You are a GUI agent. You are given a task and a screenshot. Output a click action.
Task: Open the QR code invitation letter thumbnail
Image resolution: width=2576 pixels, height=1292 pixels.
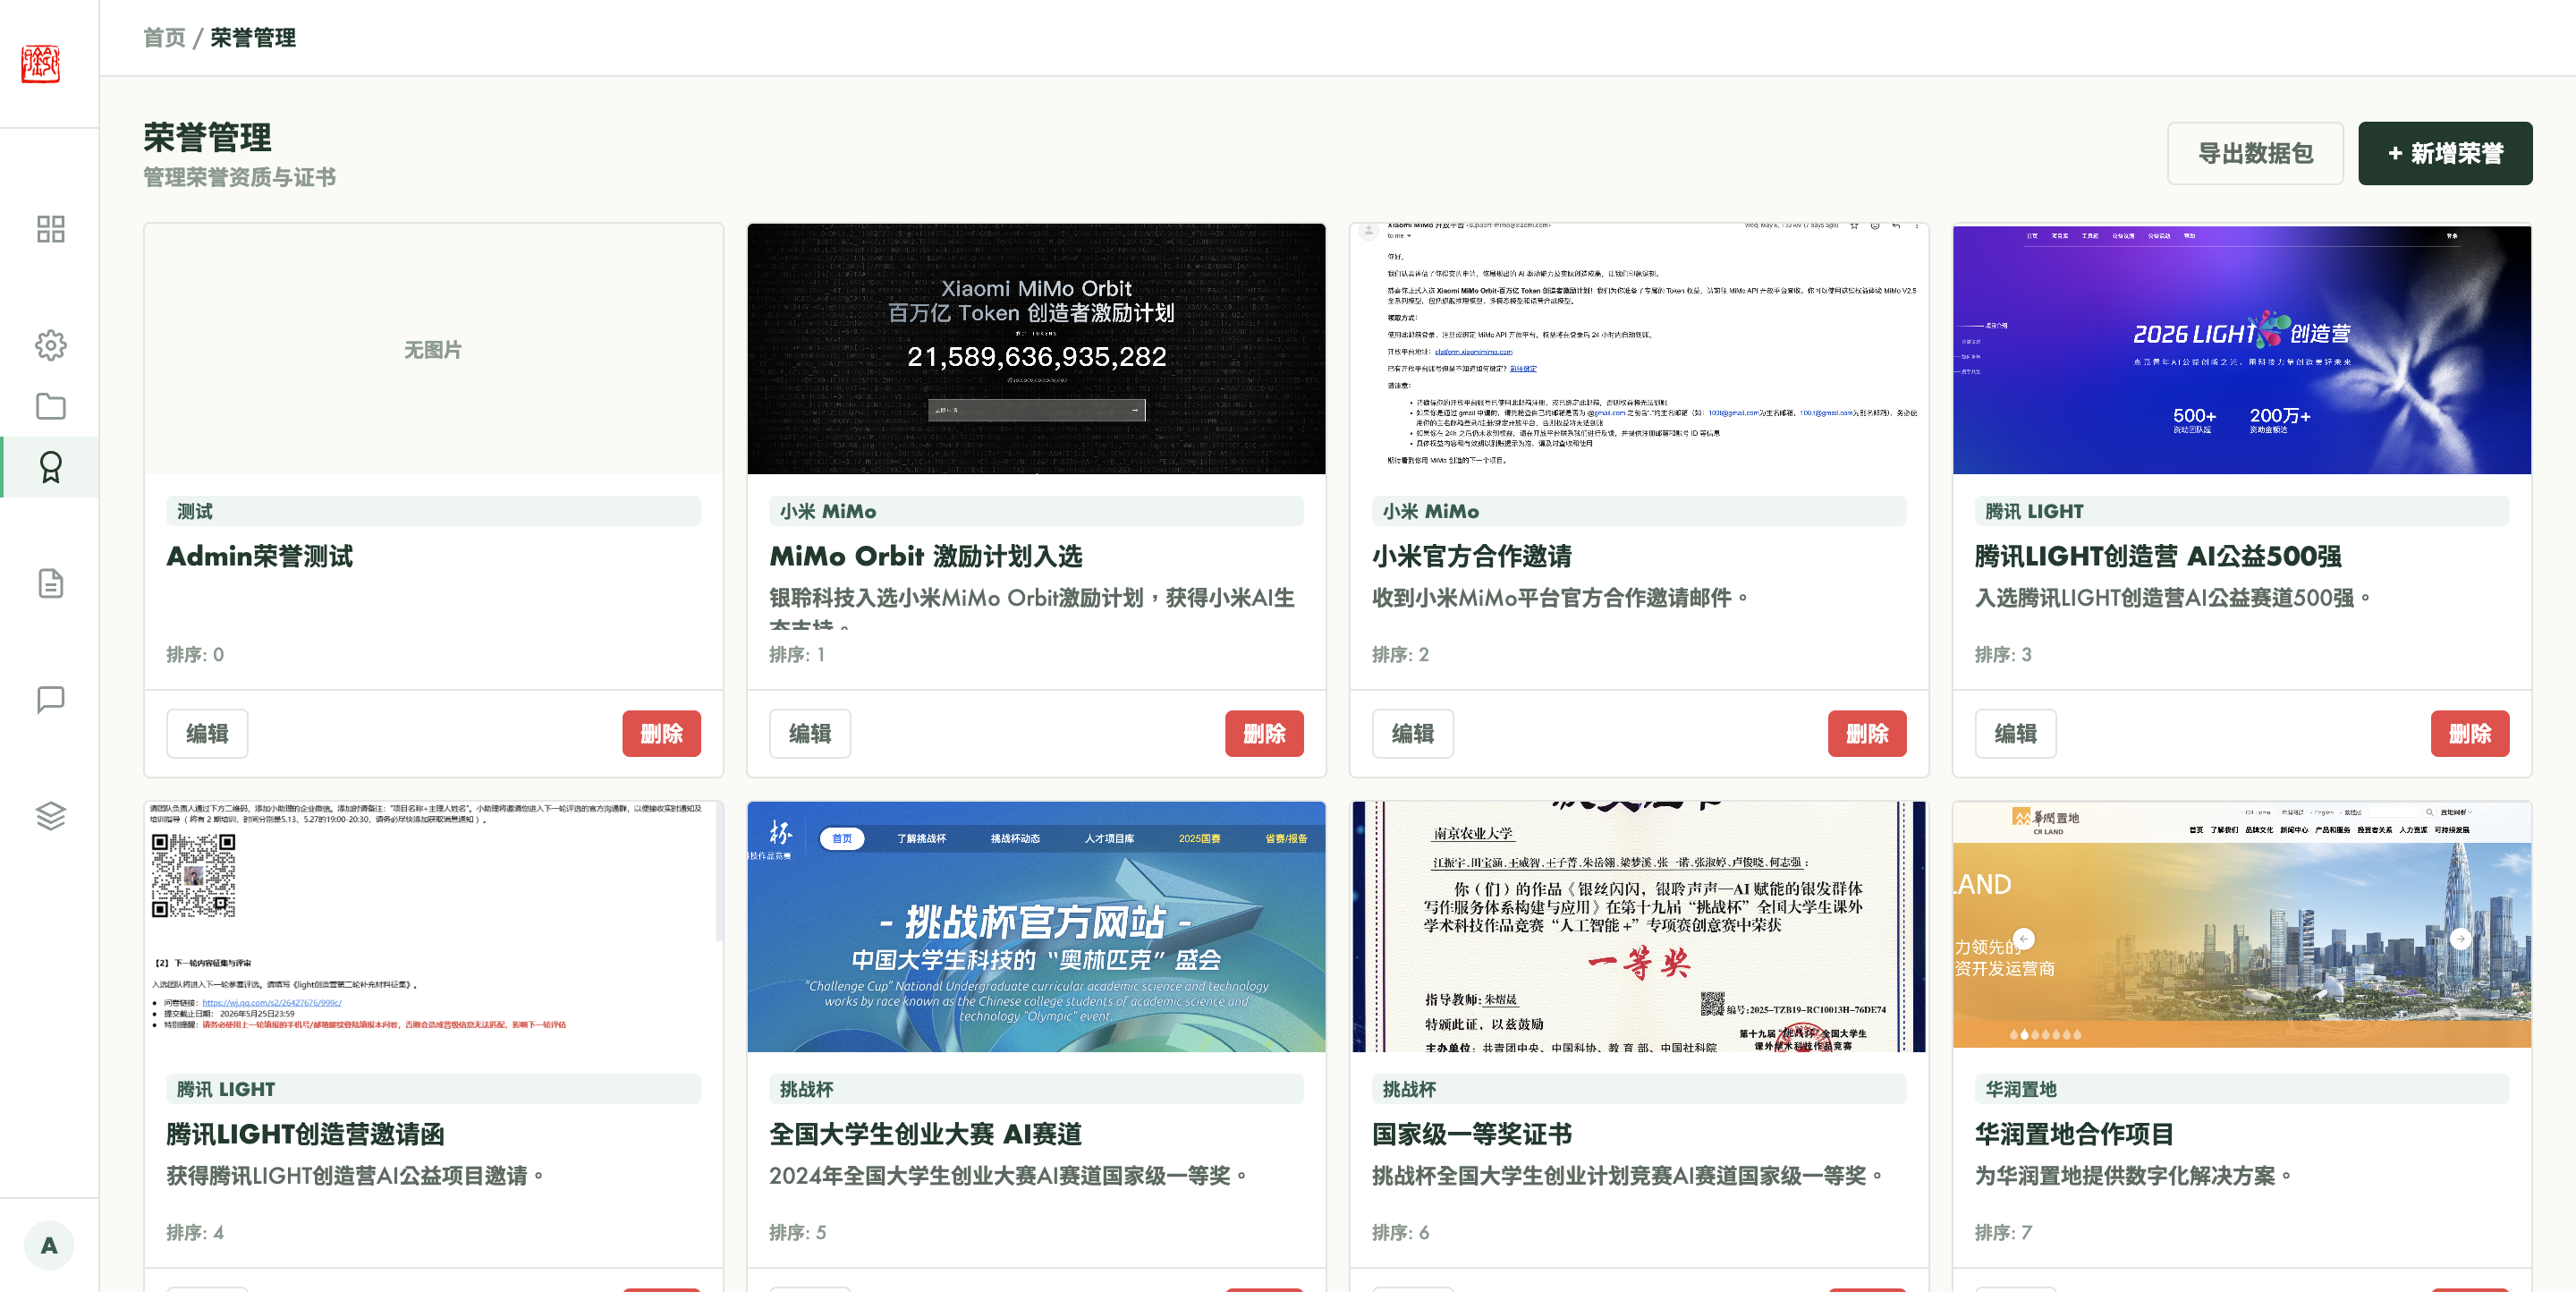433,927
